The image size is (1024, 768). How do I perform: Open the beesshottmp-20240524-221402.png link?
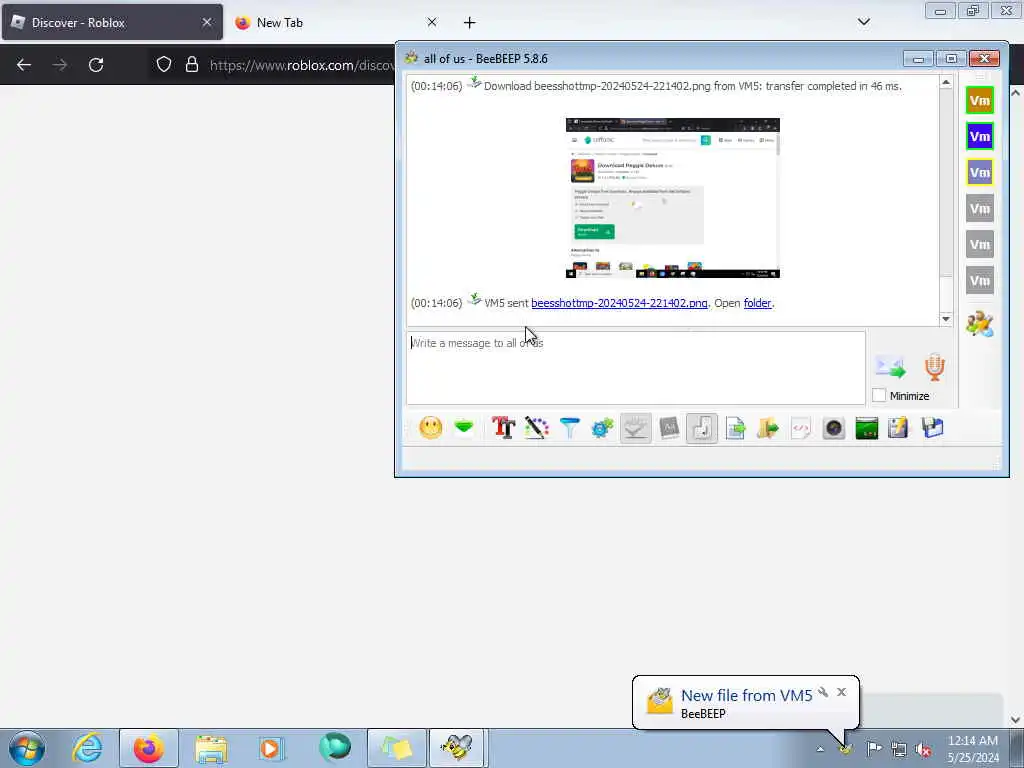pyautogui.click(x=619, y=303)
